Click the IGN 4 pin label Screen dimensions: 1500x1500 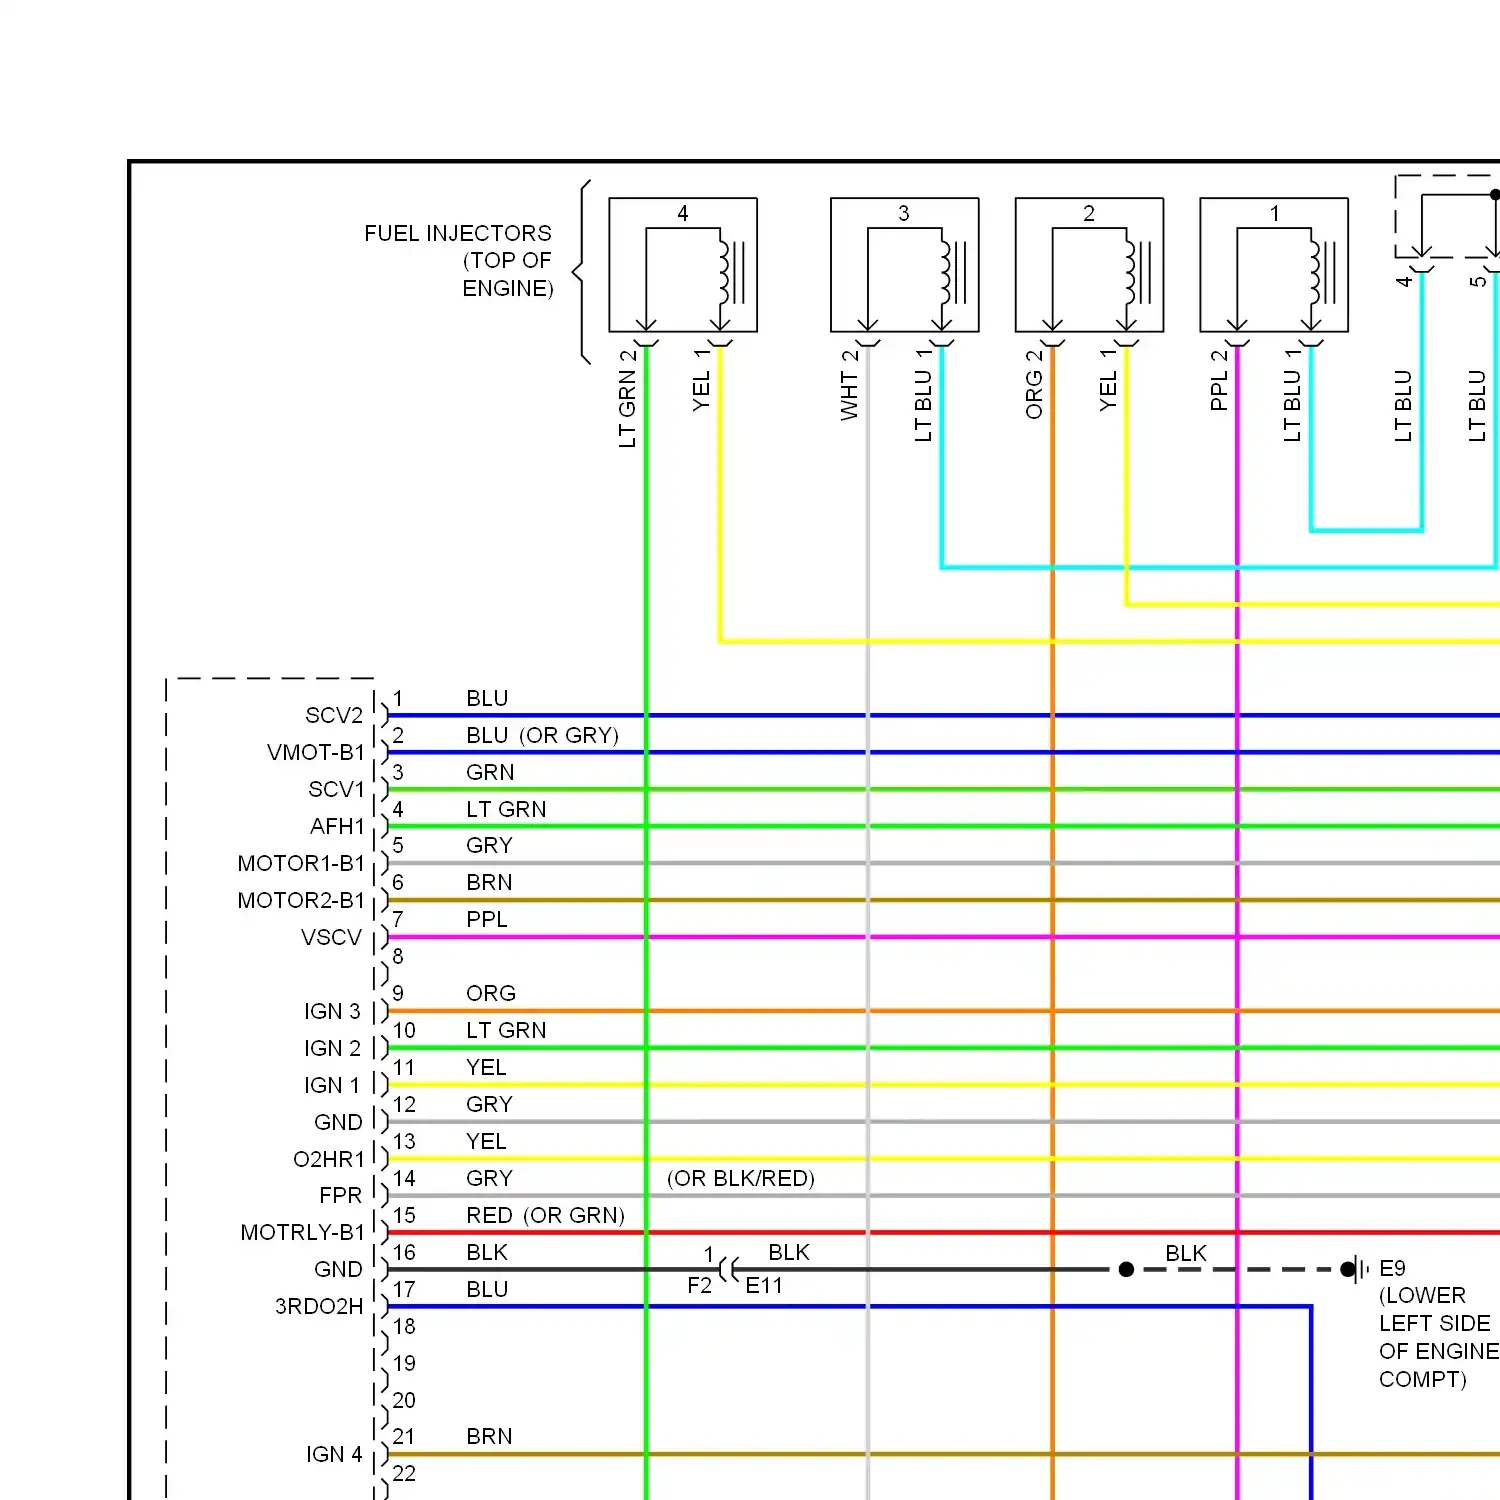334,1455
